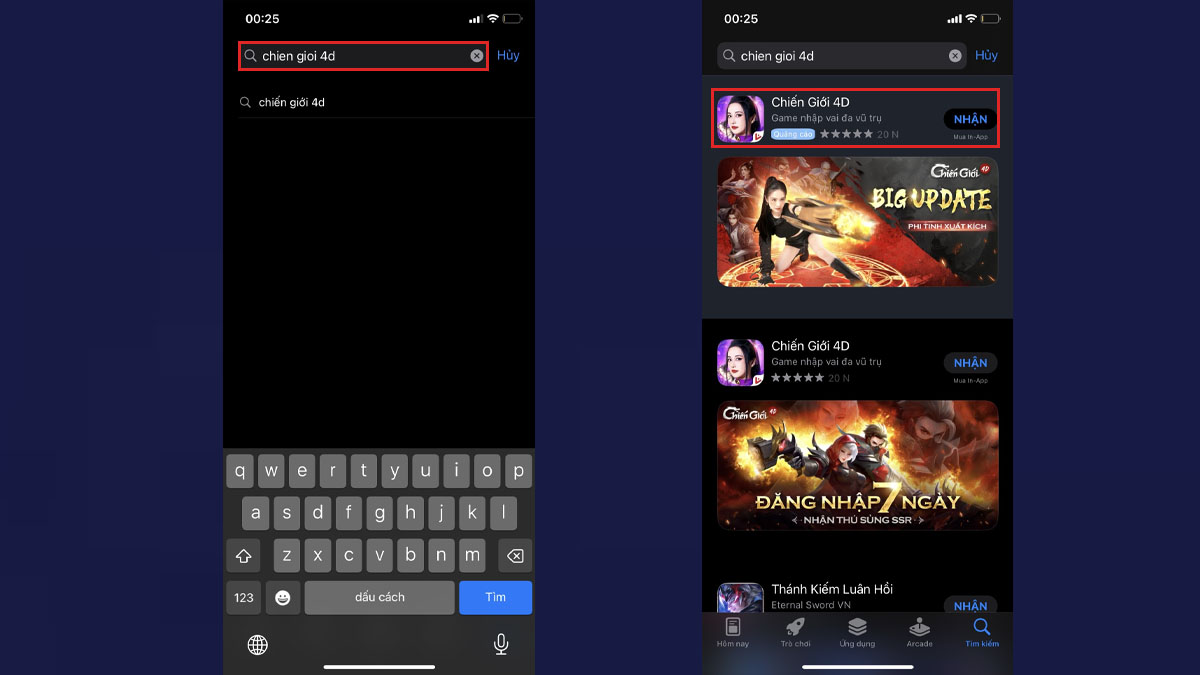
Task: Open the Thánh Kiếm Luân Hồi title
Action: pos(832,589)
